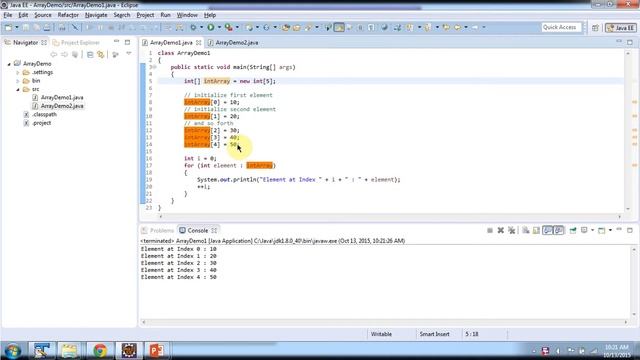
Task: Toggle Show Console on standard output change
Action: click(547, 231)
